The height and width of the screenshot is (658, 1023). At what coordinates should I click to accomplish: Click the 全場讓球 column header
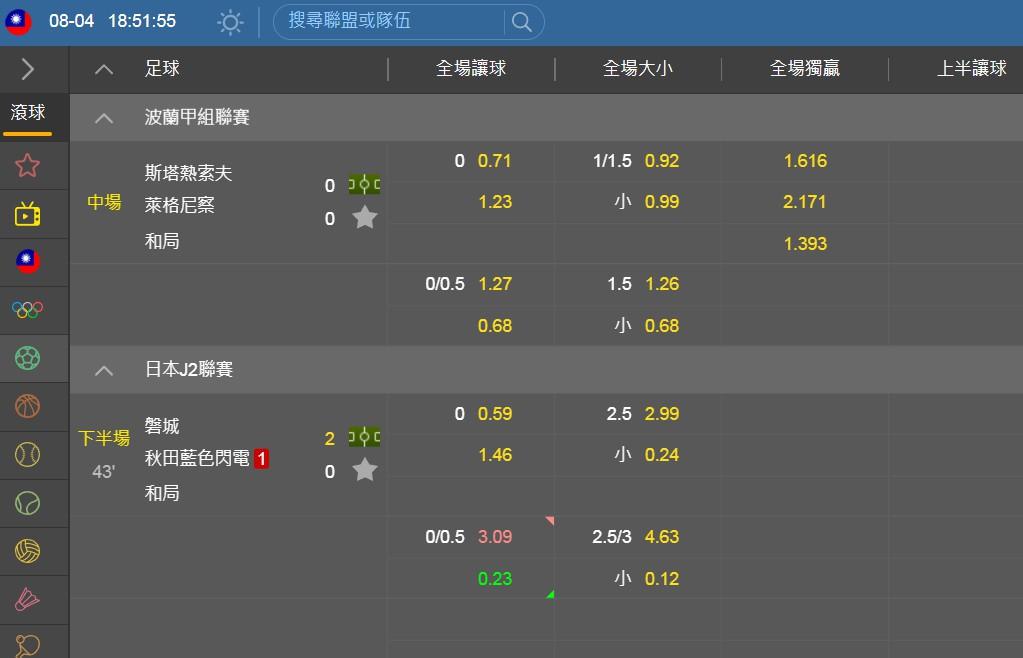[x=471, y=68]
